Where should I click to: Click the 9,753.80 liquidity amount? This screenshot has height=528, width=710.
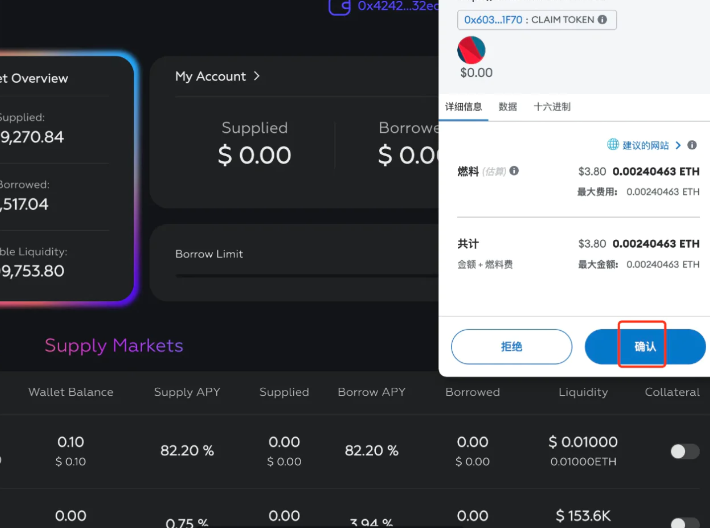pos(32,271)
